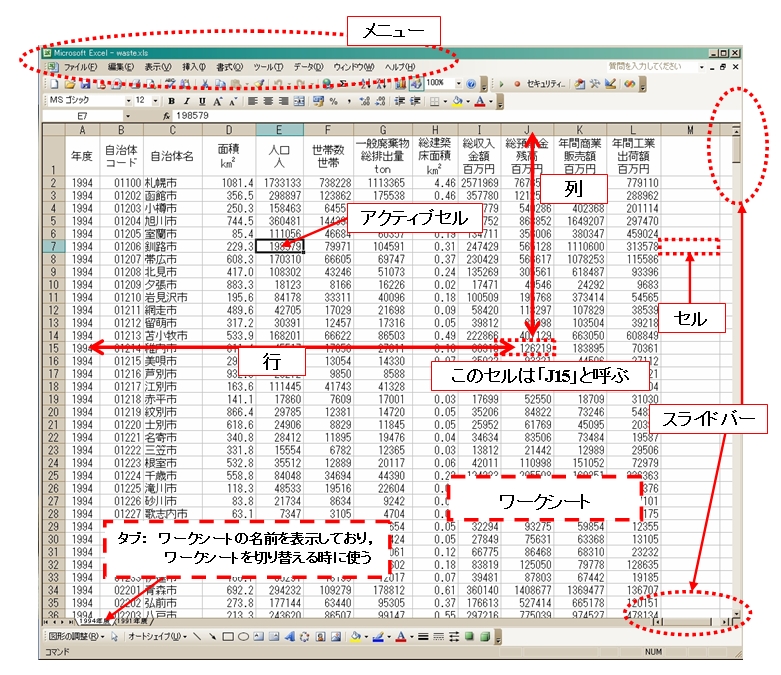This screenshot has width=781, height=675.
Task: Expand the Borders dropdown arrow
Action: pos(445,101)
